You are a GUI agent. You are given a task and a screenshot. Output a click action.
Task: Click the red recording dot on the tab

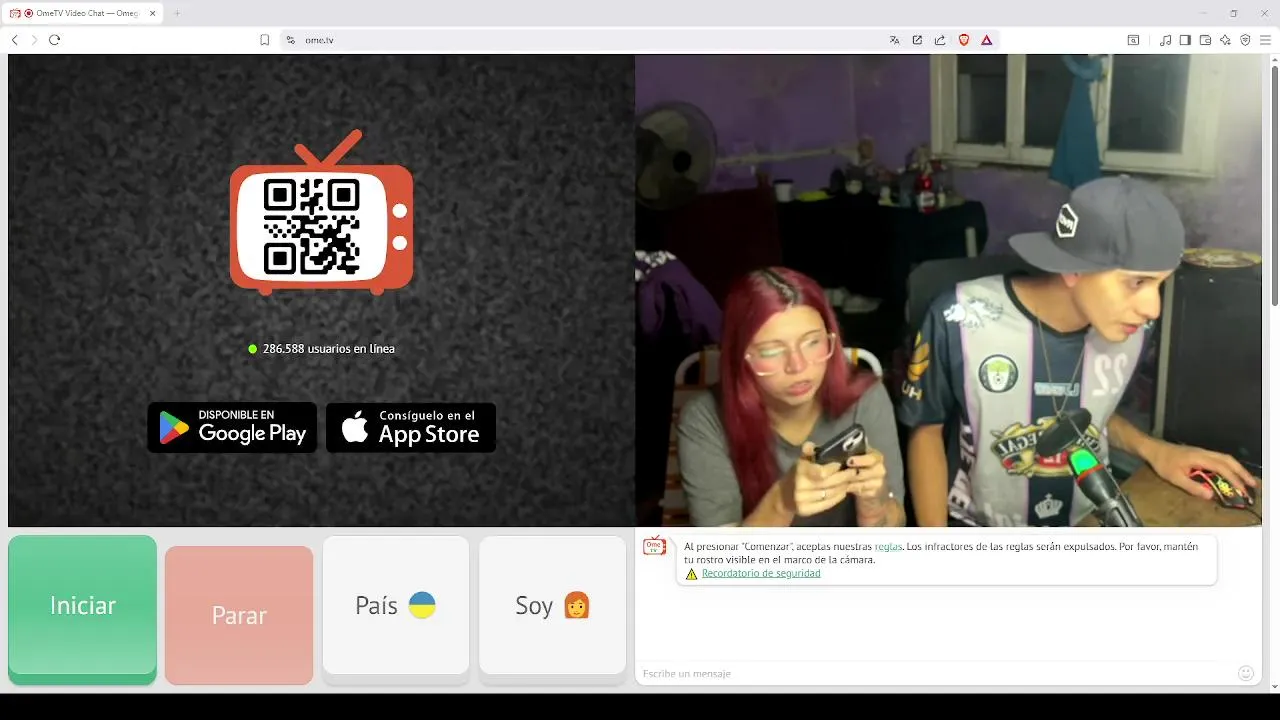pyautogui.click(x=28, y=13)
